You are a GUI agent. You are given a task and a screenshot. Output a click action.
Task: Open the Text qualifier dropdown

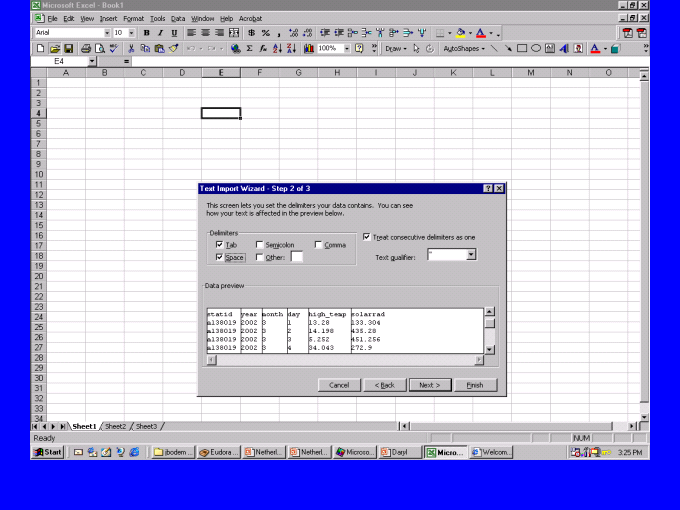471,255
